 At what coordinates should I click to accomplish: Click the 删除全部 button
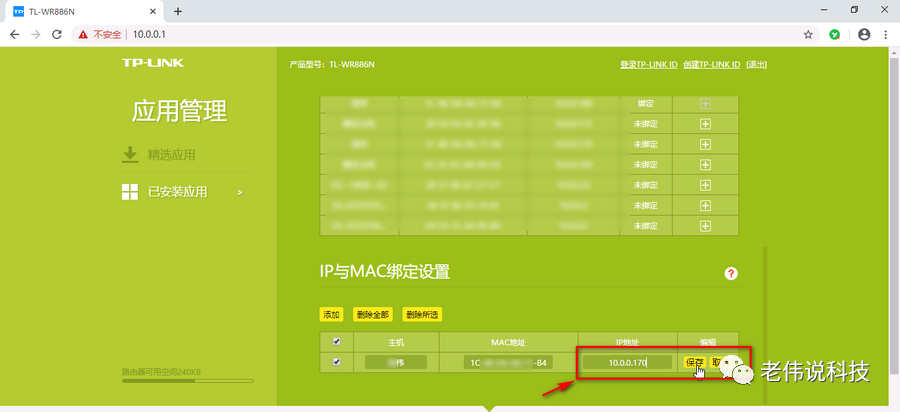pyautogui.click(x=373, y=314)
